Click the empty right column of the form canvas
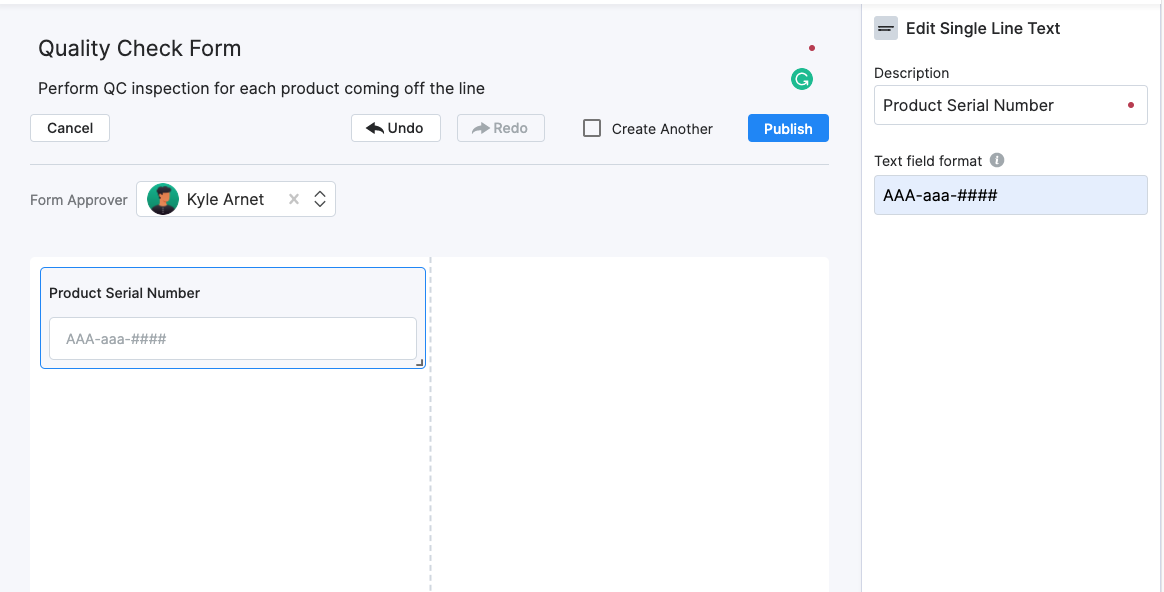The image size is (1164, 592). 630,420
